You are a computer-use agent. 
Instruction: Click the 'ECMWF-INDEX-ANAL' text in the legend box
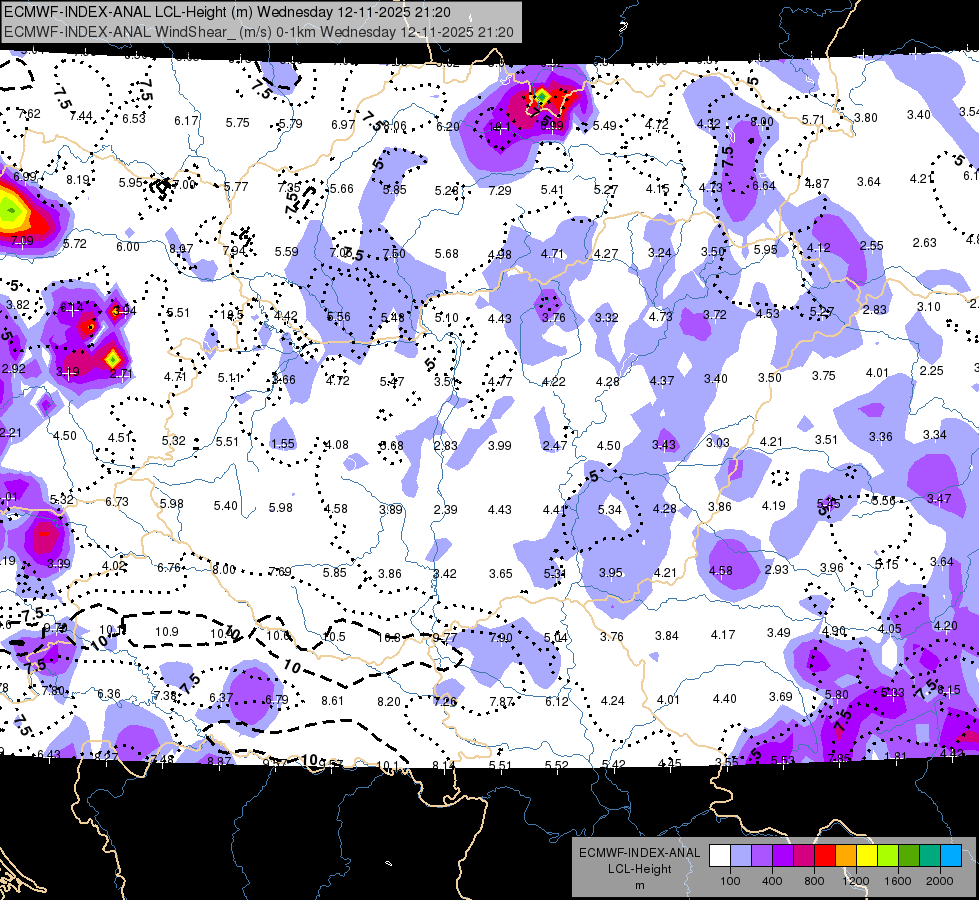(640, 853)
